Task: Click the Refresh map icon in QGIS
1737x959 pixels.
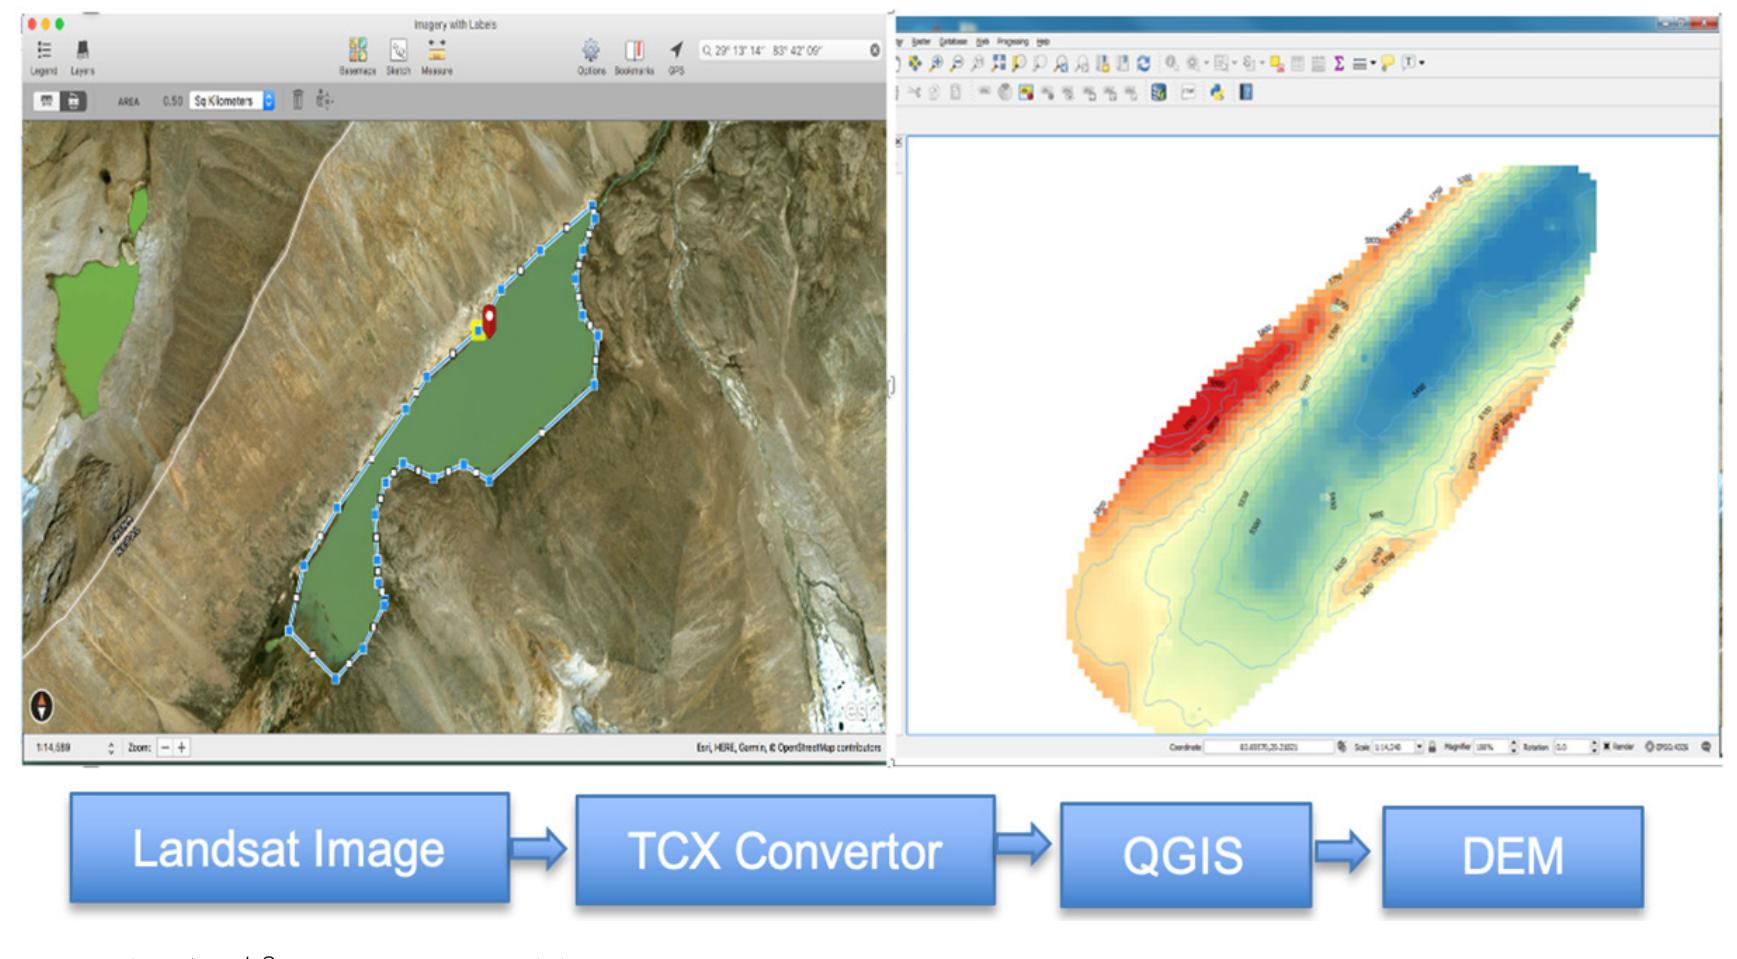Action: tap(1143, 62)
